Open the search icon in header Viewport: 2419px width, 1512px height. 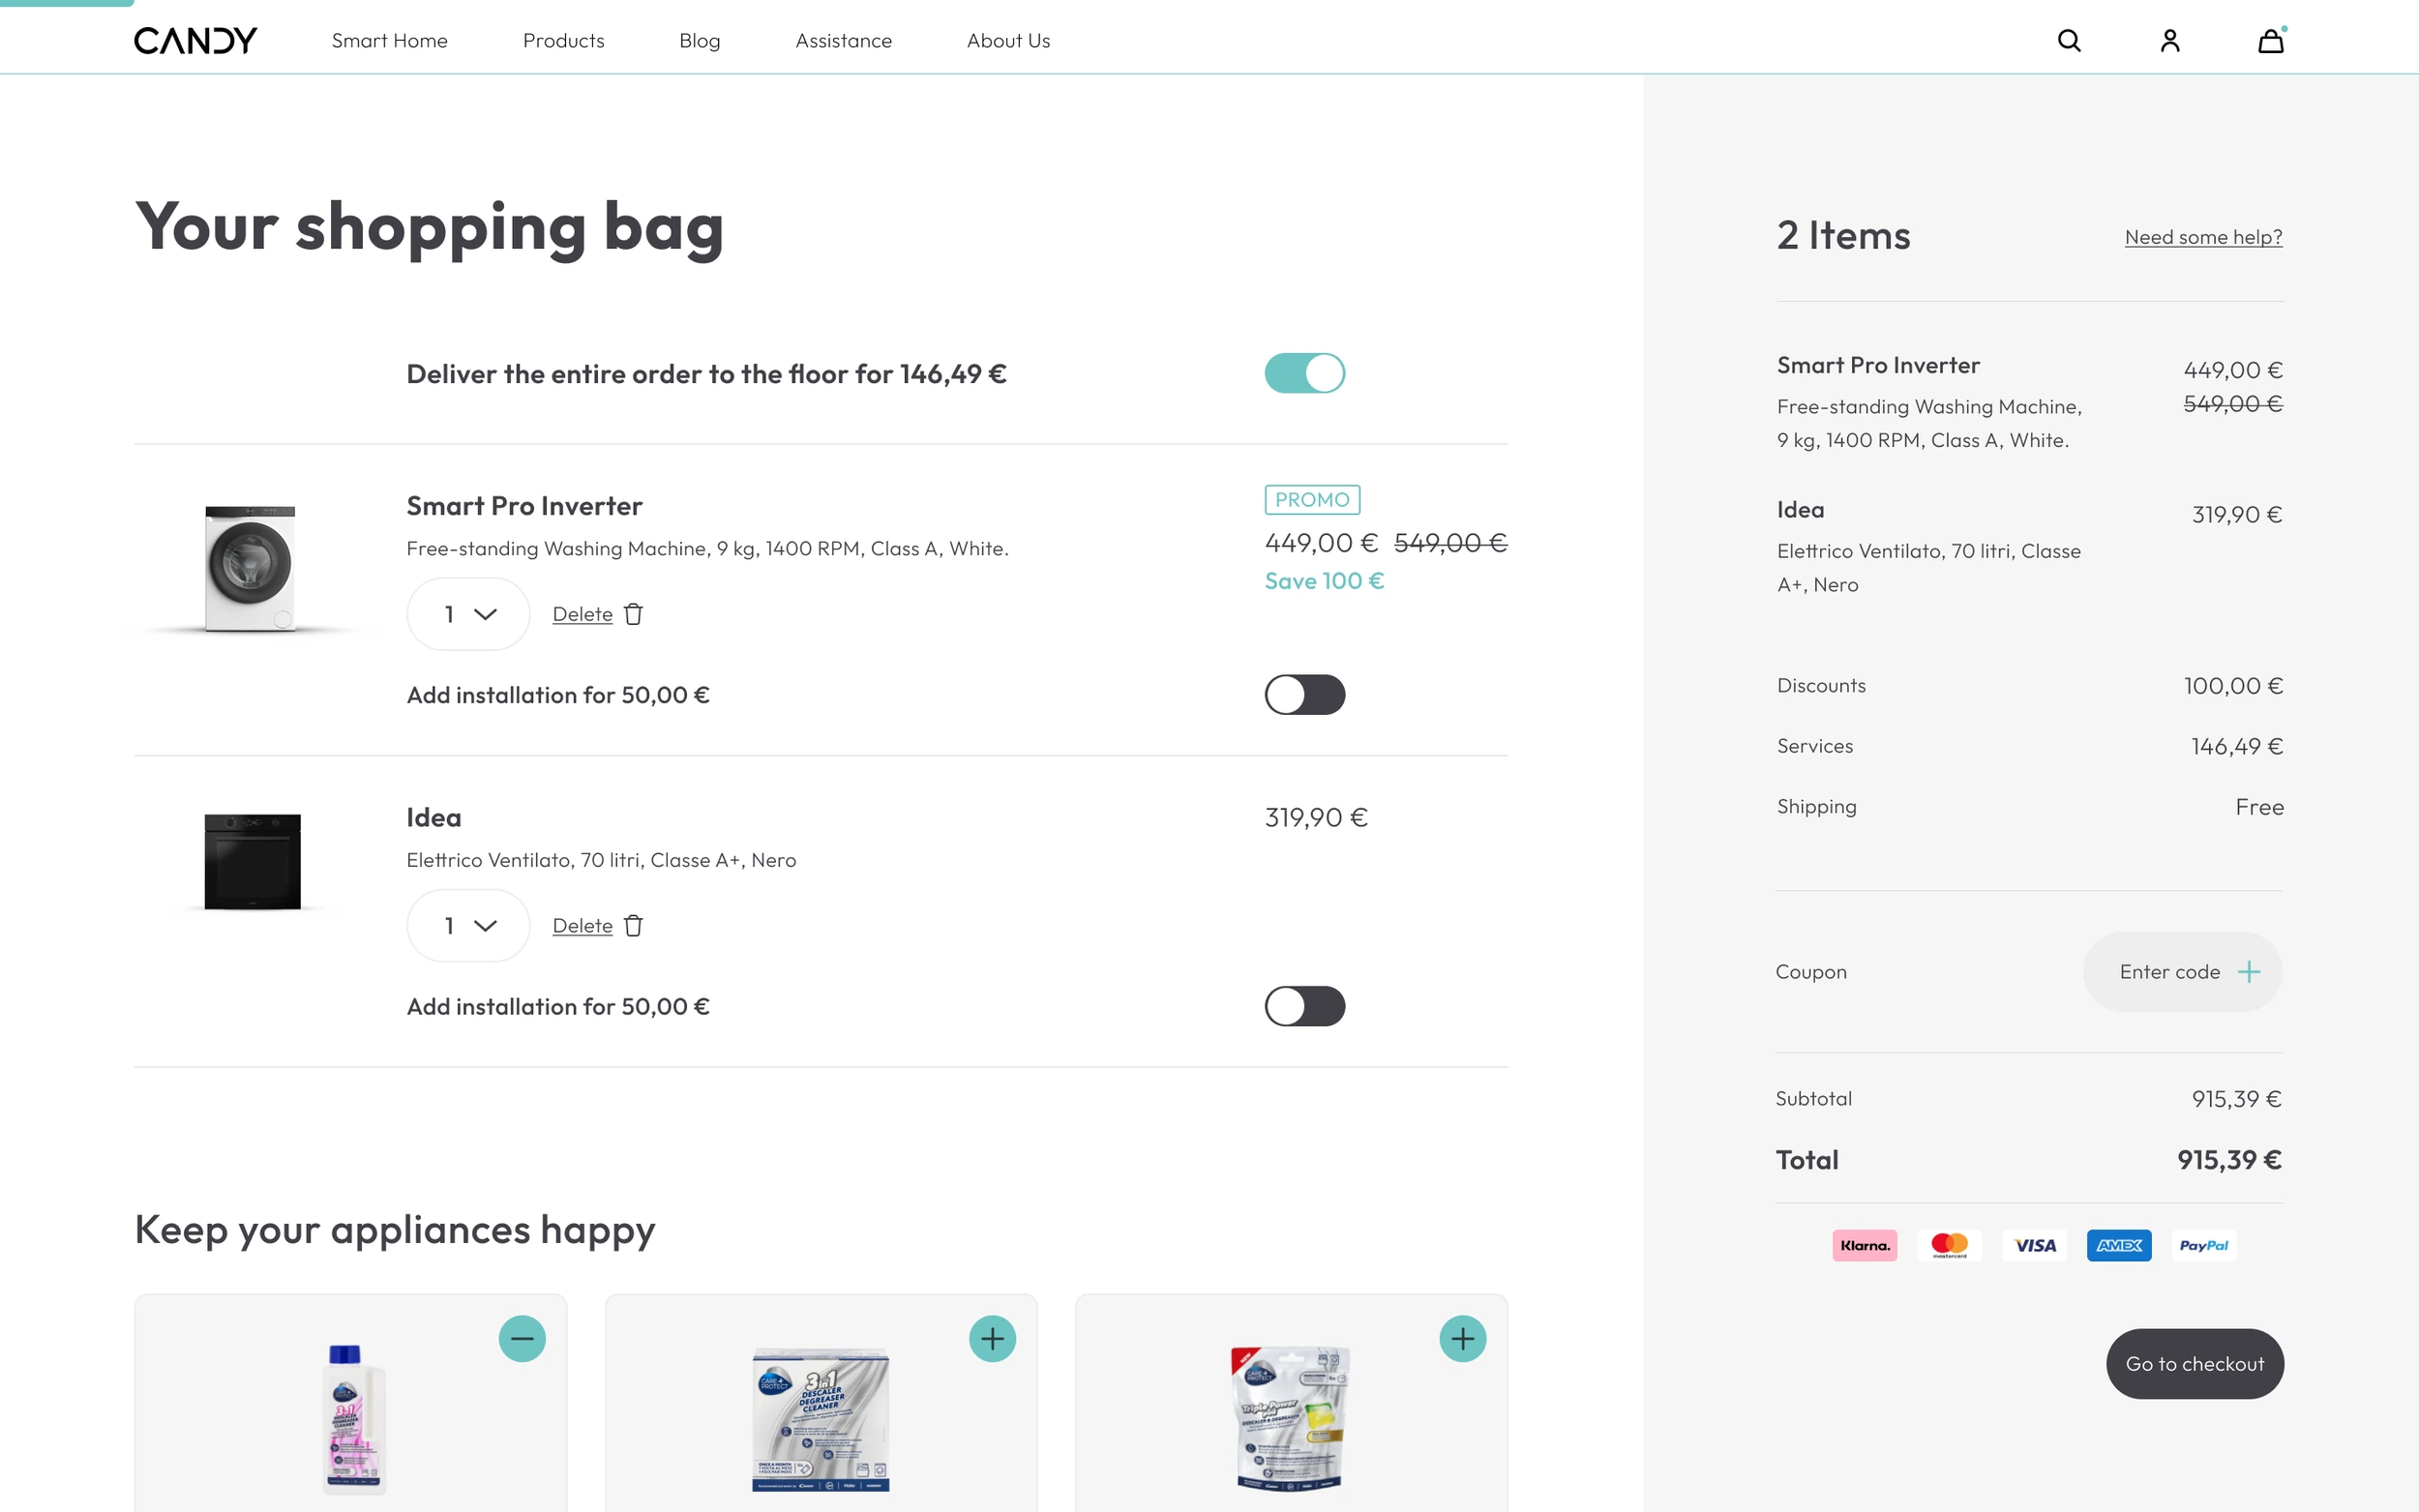tap(2069, 41)
